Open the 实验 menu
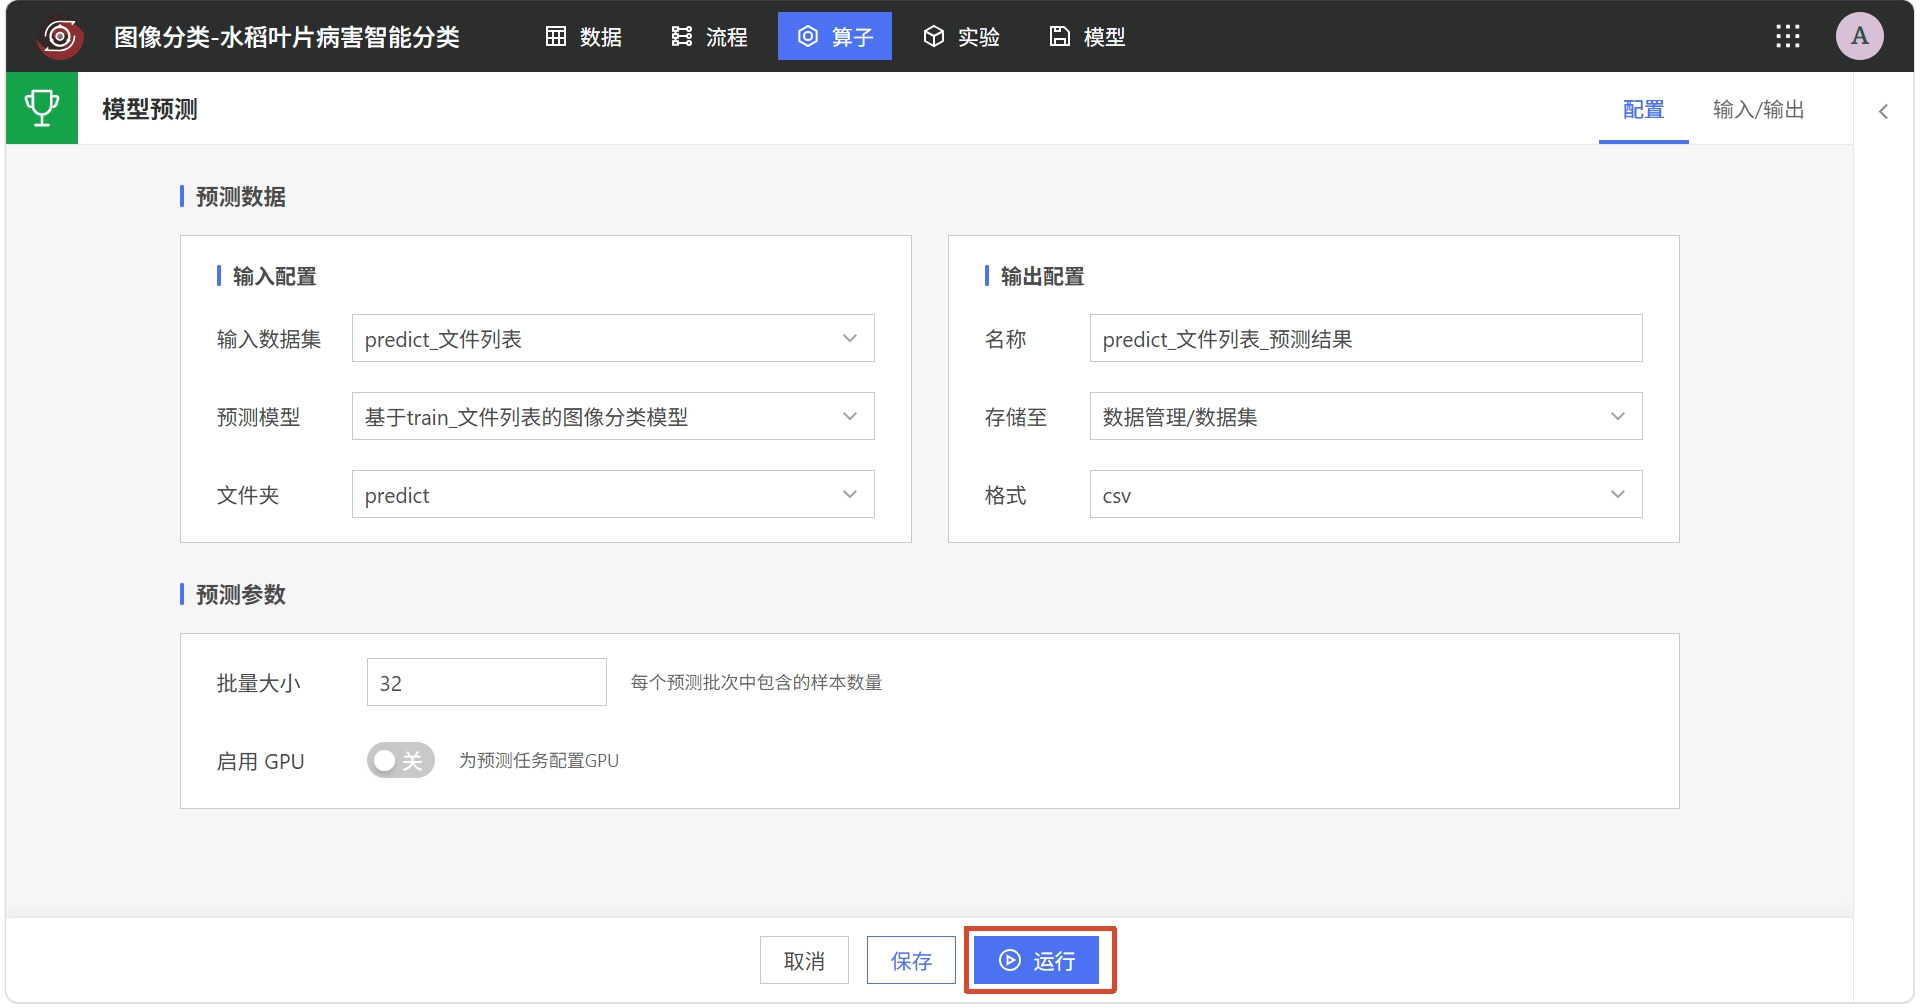The width and height of the screenshot is (1920, 1008). pyautogui.click(x=962, y=37)
